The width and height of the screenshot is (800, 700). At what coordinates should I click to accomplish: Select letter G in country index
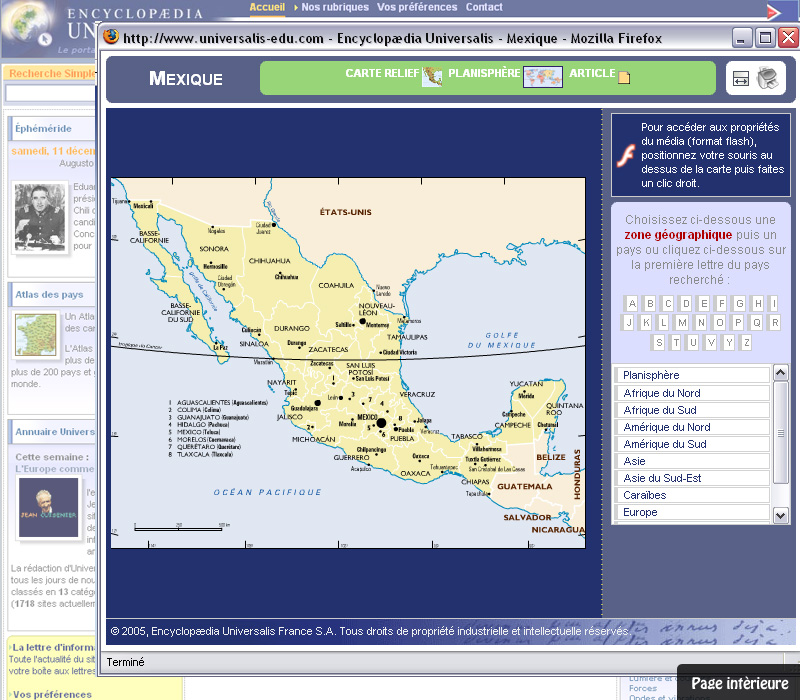(739, 304)
